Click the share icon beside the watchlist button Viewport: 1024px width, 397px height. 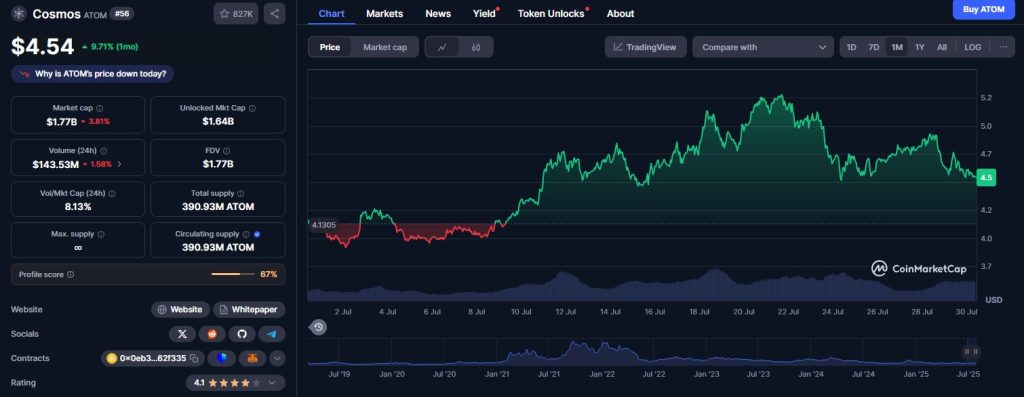[x=274, y=14]
